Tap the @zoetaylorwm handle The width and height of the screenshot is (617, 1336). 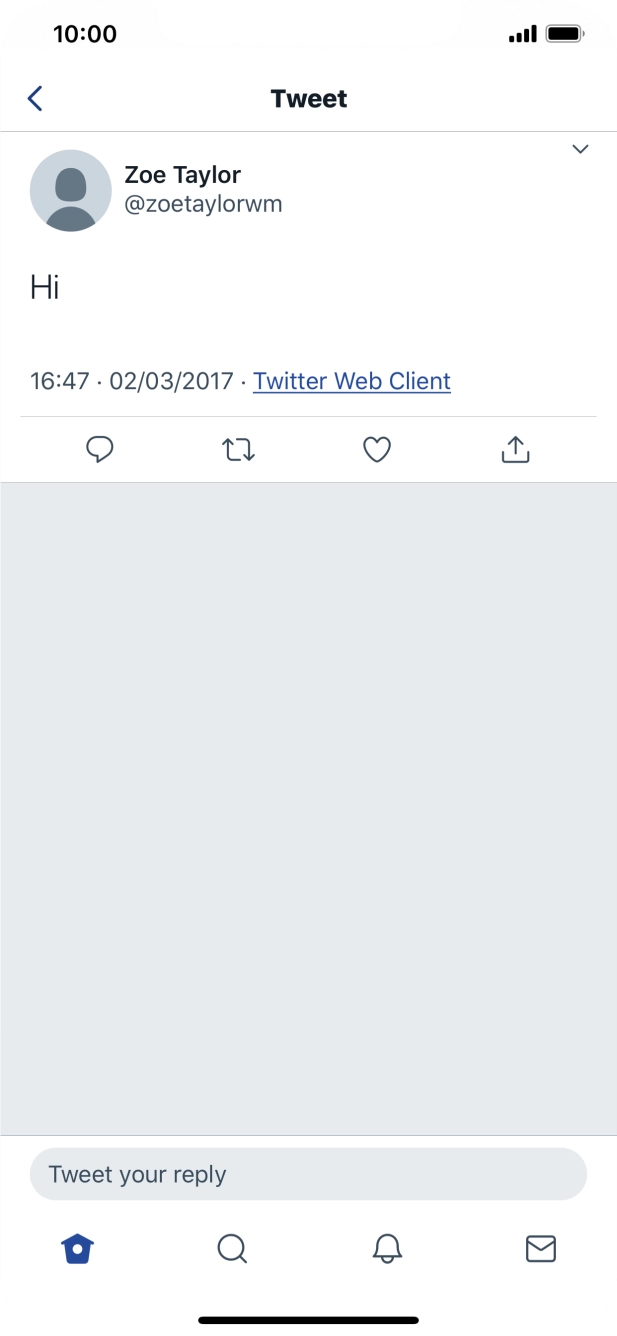[x=203, y=204]
